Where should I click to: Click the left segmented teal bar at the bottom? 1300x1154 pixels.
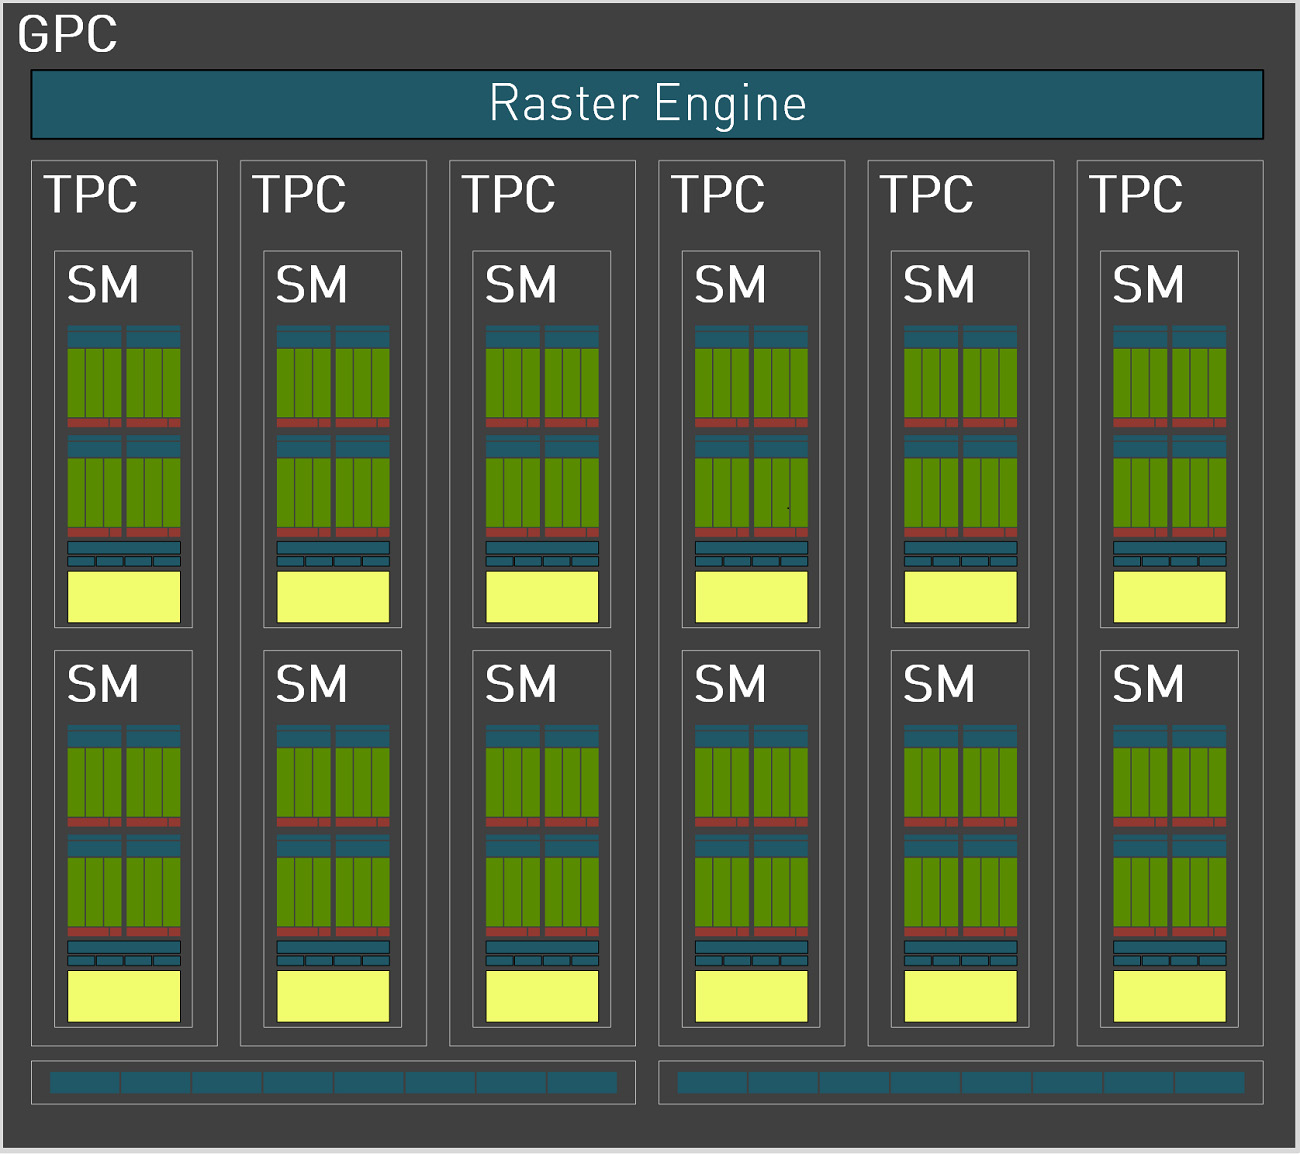(x=333, y=1080)
